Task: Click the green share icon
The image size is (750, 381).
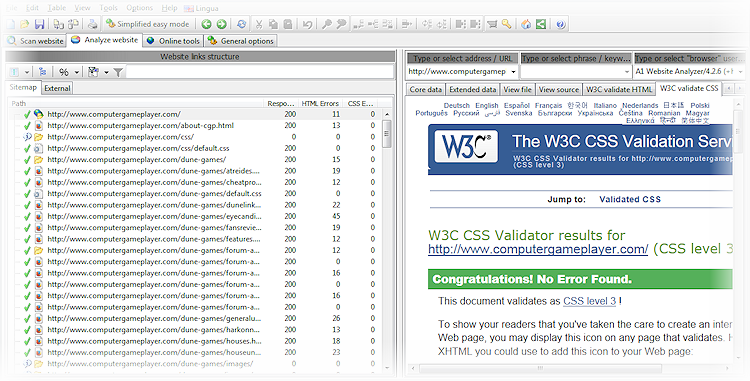Action: 541,24
